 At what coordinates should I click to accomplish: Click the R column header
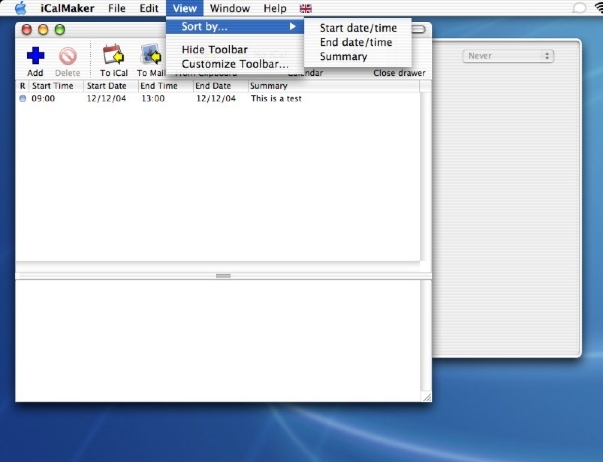pyautogui.click(x=22, y=86)
